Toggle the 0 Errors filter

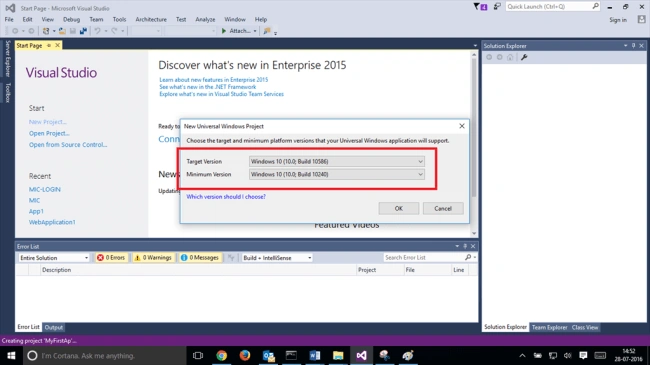(x=111, y=258)
